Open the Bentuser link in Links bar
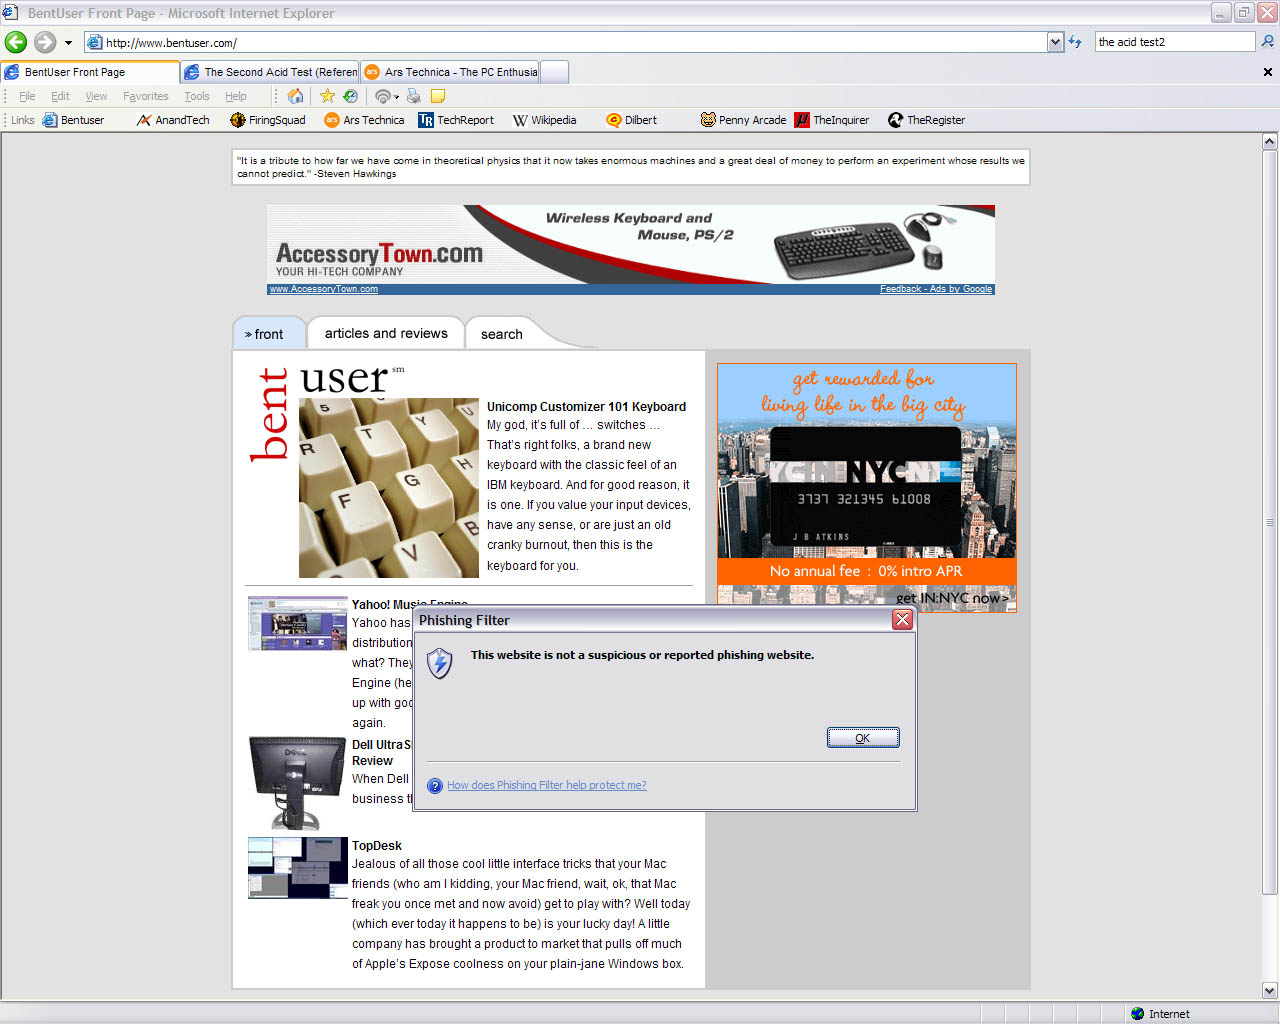Screen dimensions: 1280x1024 pos(73,120)
